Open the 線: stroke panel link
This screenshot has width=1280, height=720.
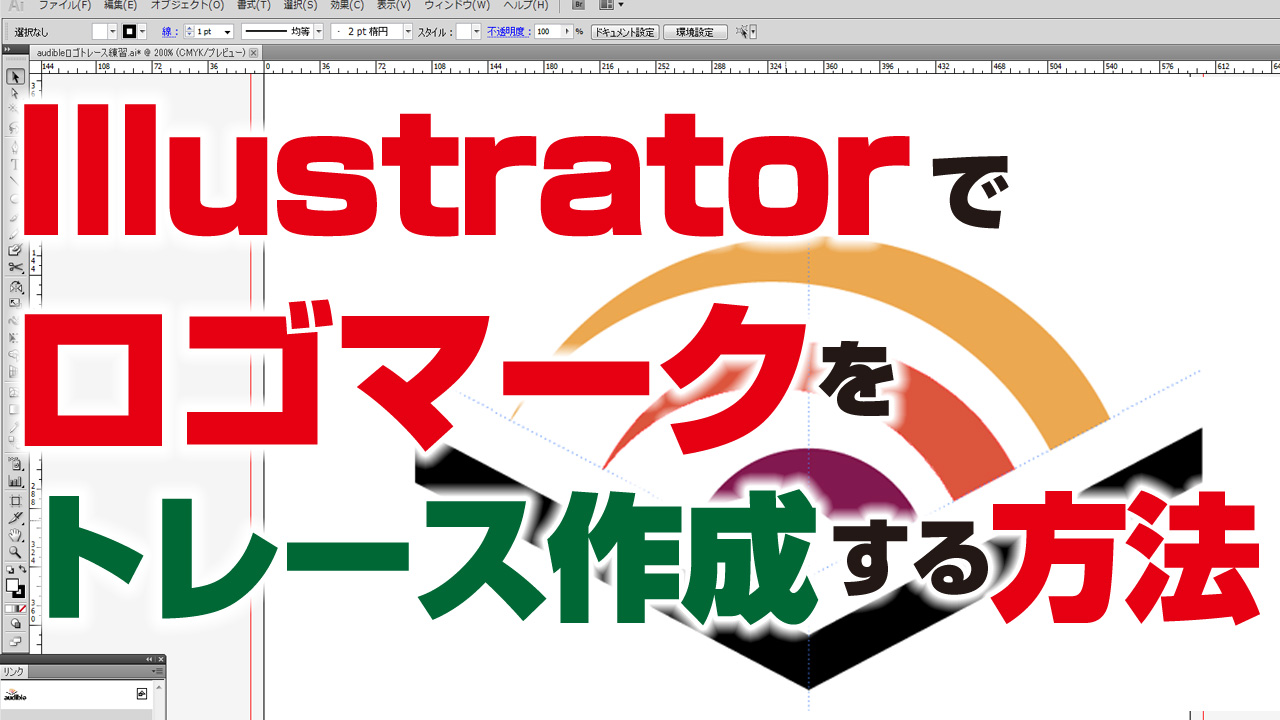click(x=170, y=32)
